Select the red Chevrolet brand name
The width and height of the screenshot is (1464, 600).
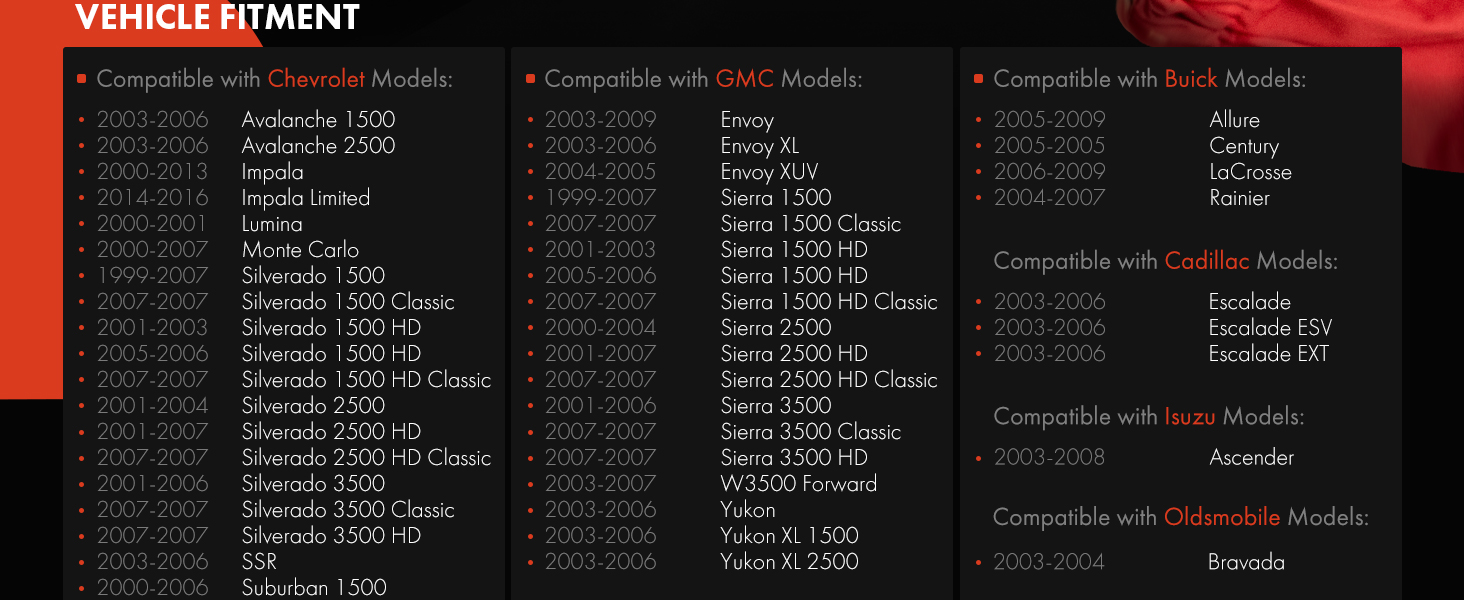click(x=316, y=79)
